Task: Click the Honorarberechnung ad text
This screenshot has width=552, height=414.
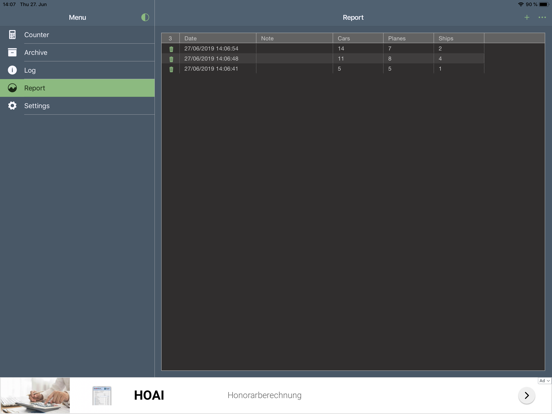Action: [264, 395]
